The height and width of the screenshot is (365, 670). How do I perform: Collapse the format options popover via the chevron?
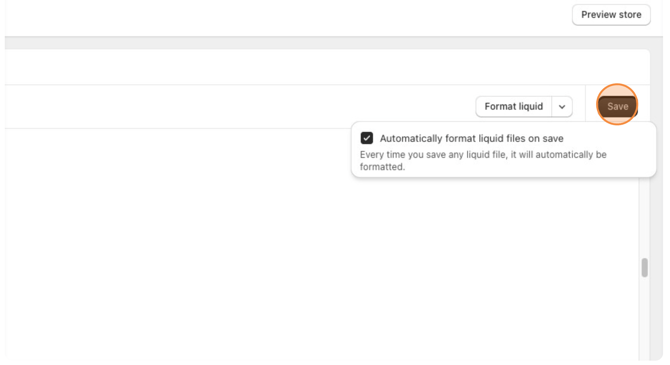[562, 106]
